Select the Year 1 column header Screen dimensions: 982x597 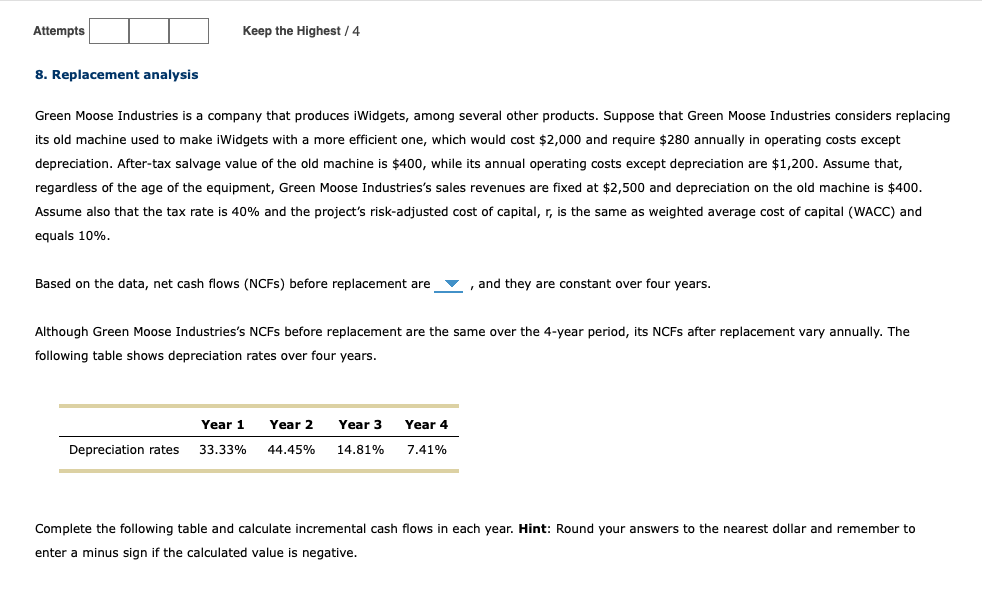[222, 424]
